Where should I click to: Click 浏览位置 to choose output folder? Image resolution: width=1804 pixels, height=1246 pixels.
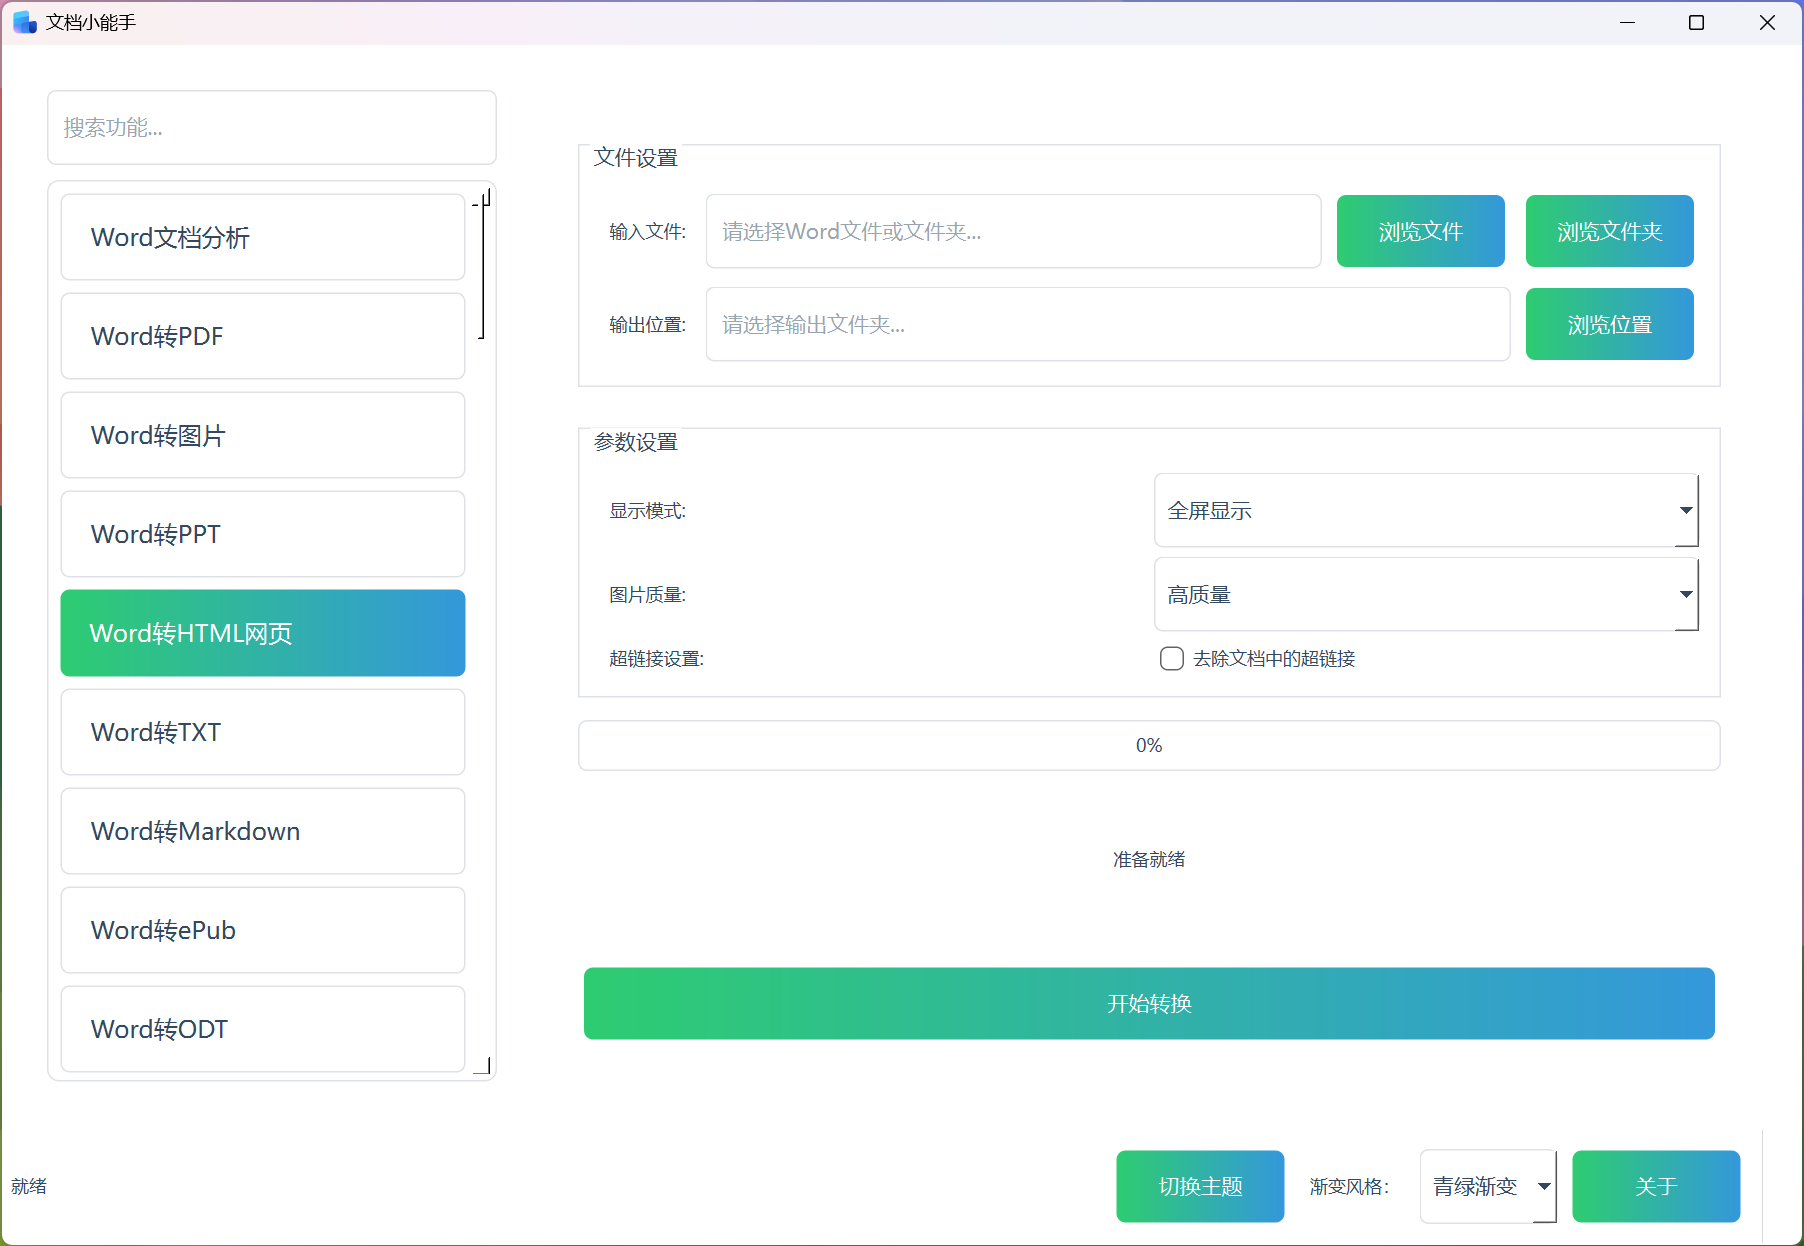click(x=1608, y=323)
